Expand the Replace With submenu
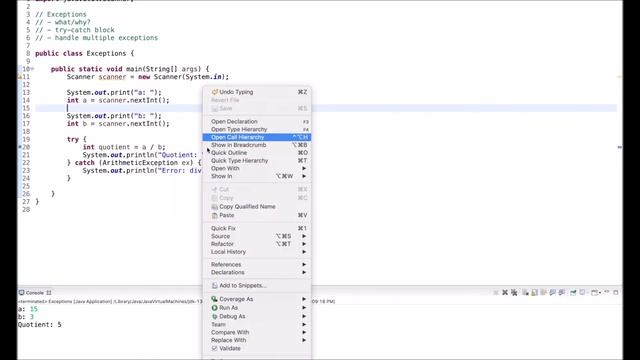The height and width of the screenshot is (360, 640). (x=257, y=340)
